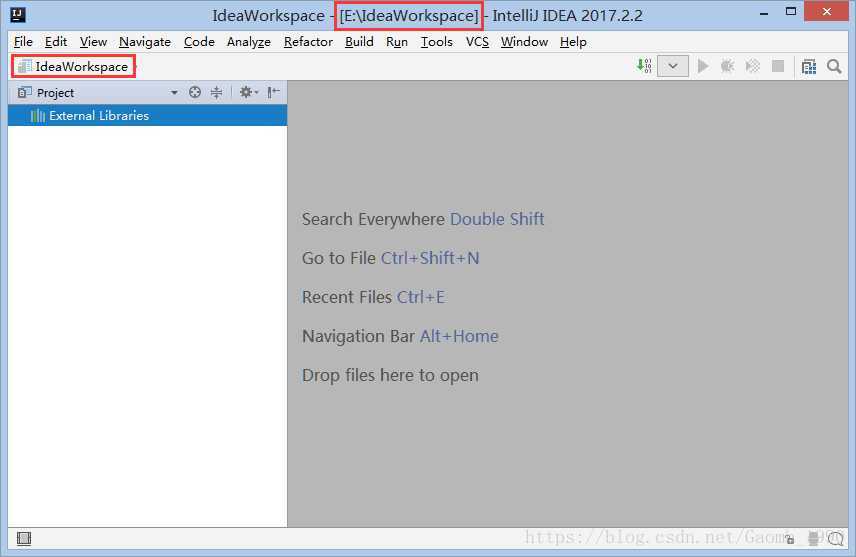This screenshot has width=856, height=557.
Task: Open the Run menu
Action: coord(397,42)
